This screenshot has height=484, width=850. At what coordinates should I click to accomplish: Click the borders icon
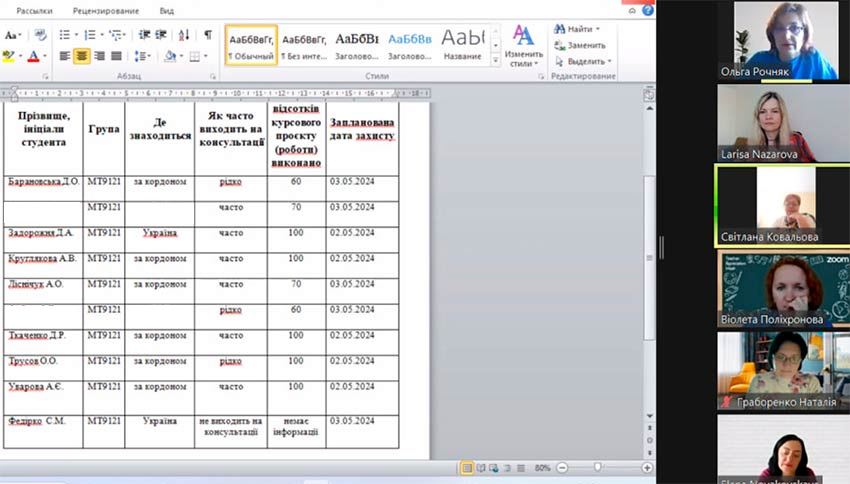195,56
